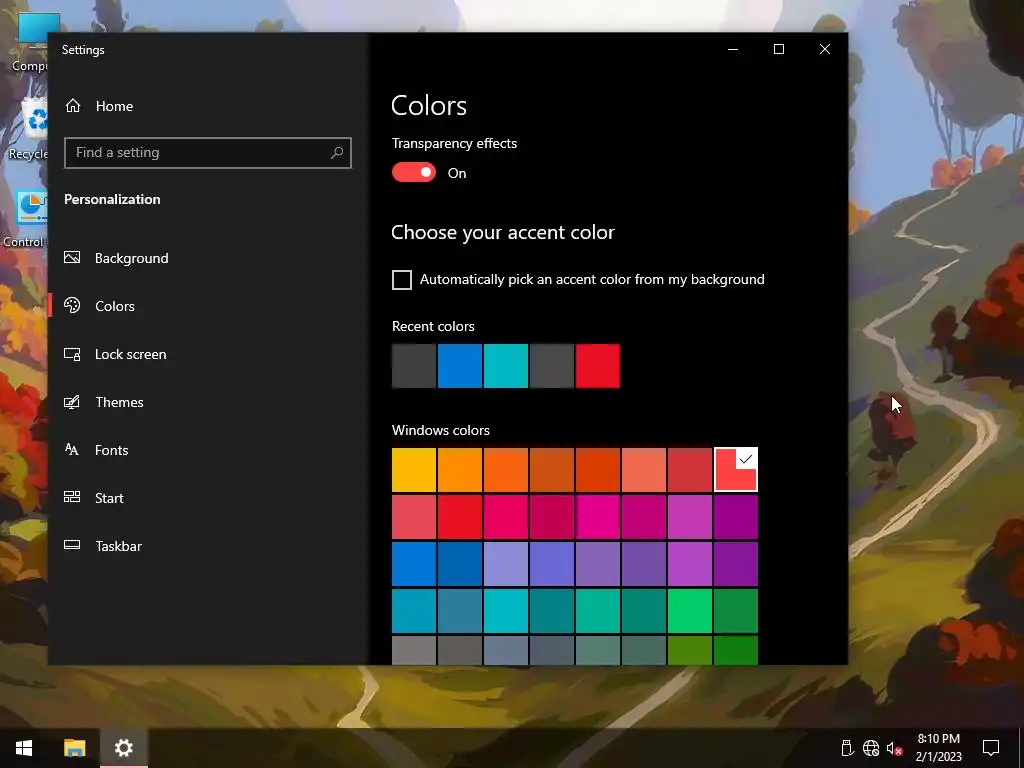This screenshot has height=768, width=1024.
Task: Choose the yellow gold Windows color
Action: click(413, 470)
